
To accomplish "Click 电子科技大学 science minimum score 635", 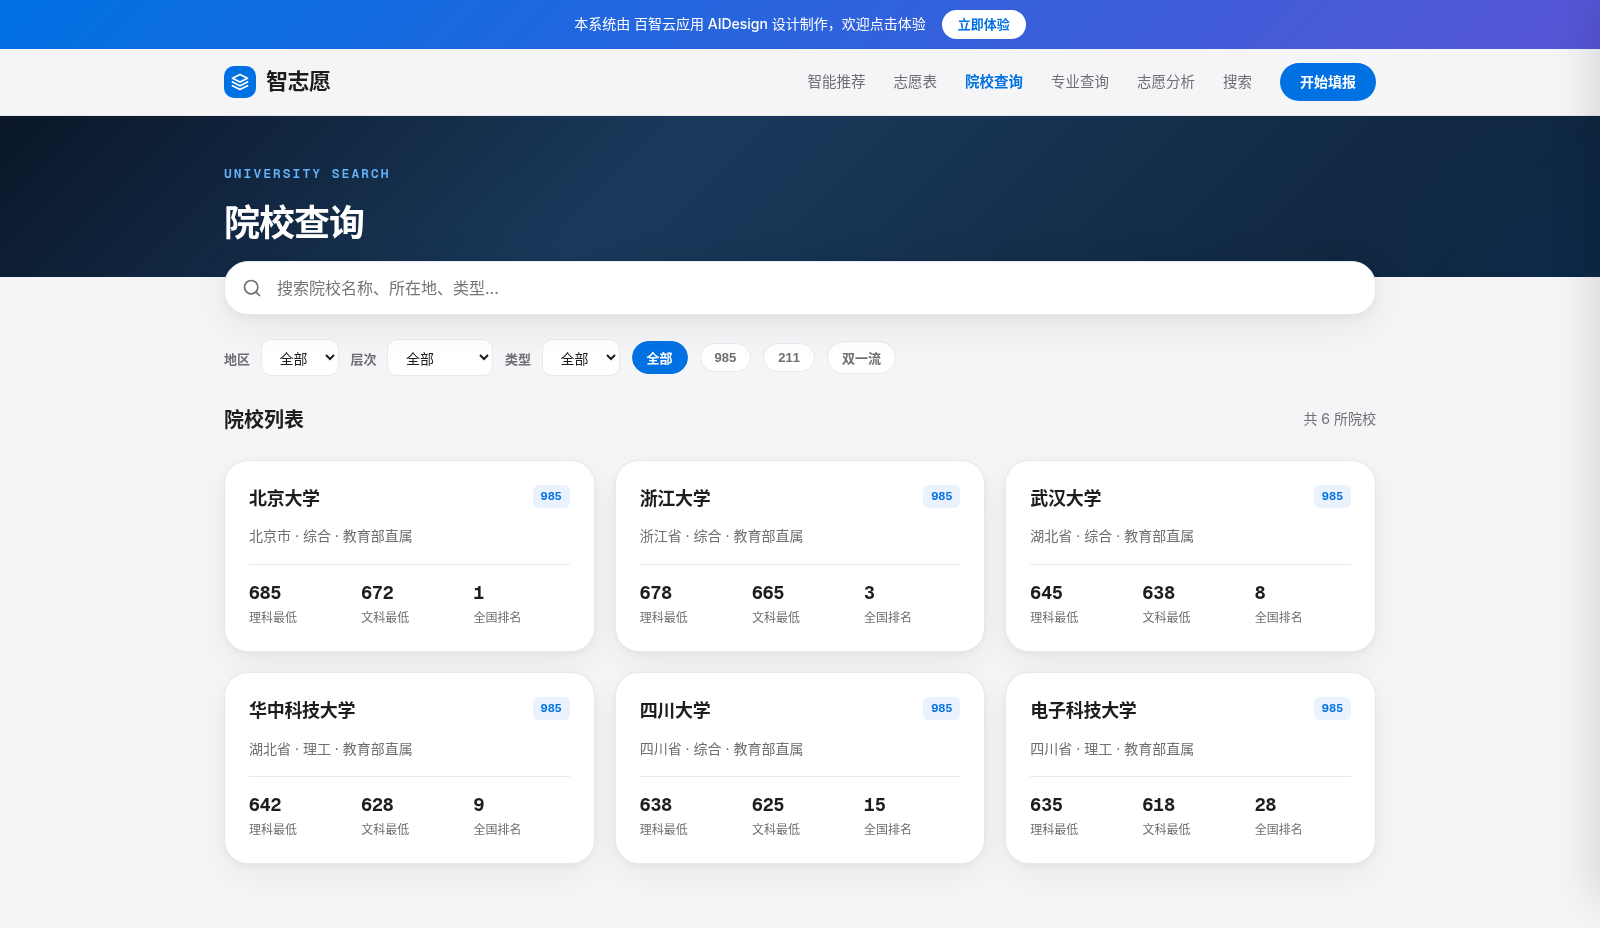I will click(x=1046, y=805).
